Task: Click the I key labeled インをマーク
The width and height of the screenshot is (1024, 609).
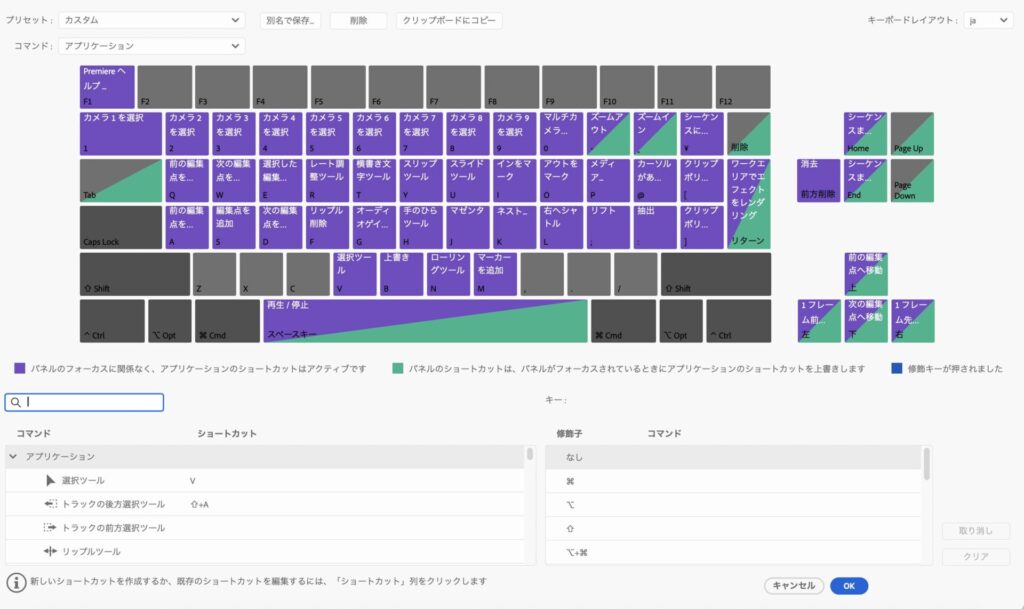Action: [515, 181]
